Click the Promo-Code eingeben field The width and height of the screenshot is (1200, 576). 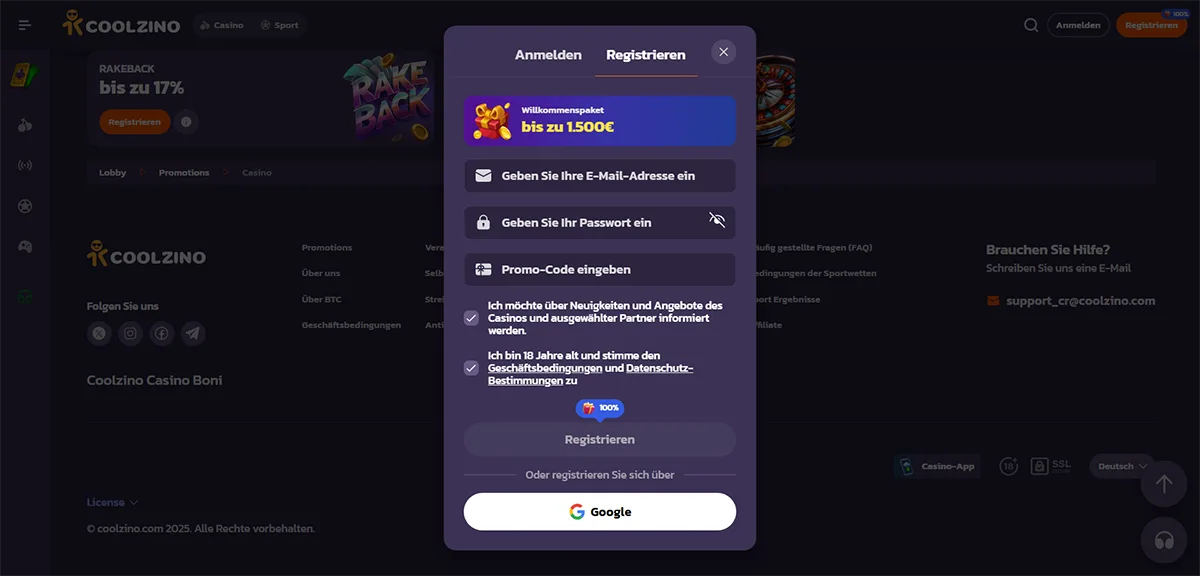(600, 270)
